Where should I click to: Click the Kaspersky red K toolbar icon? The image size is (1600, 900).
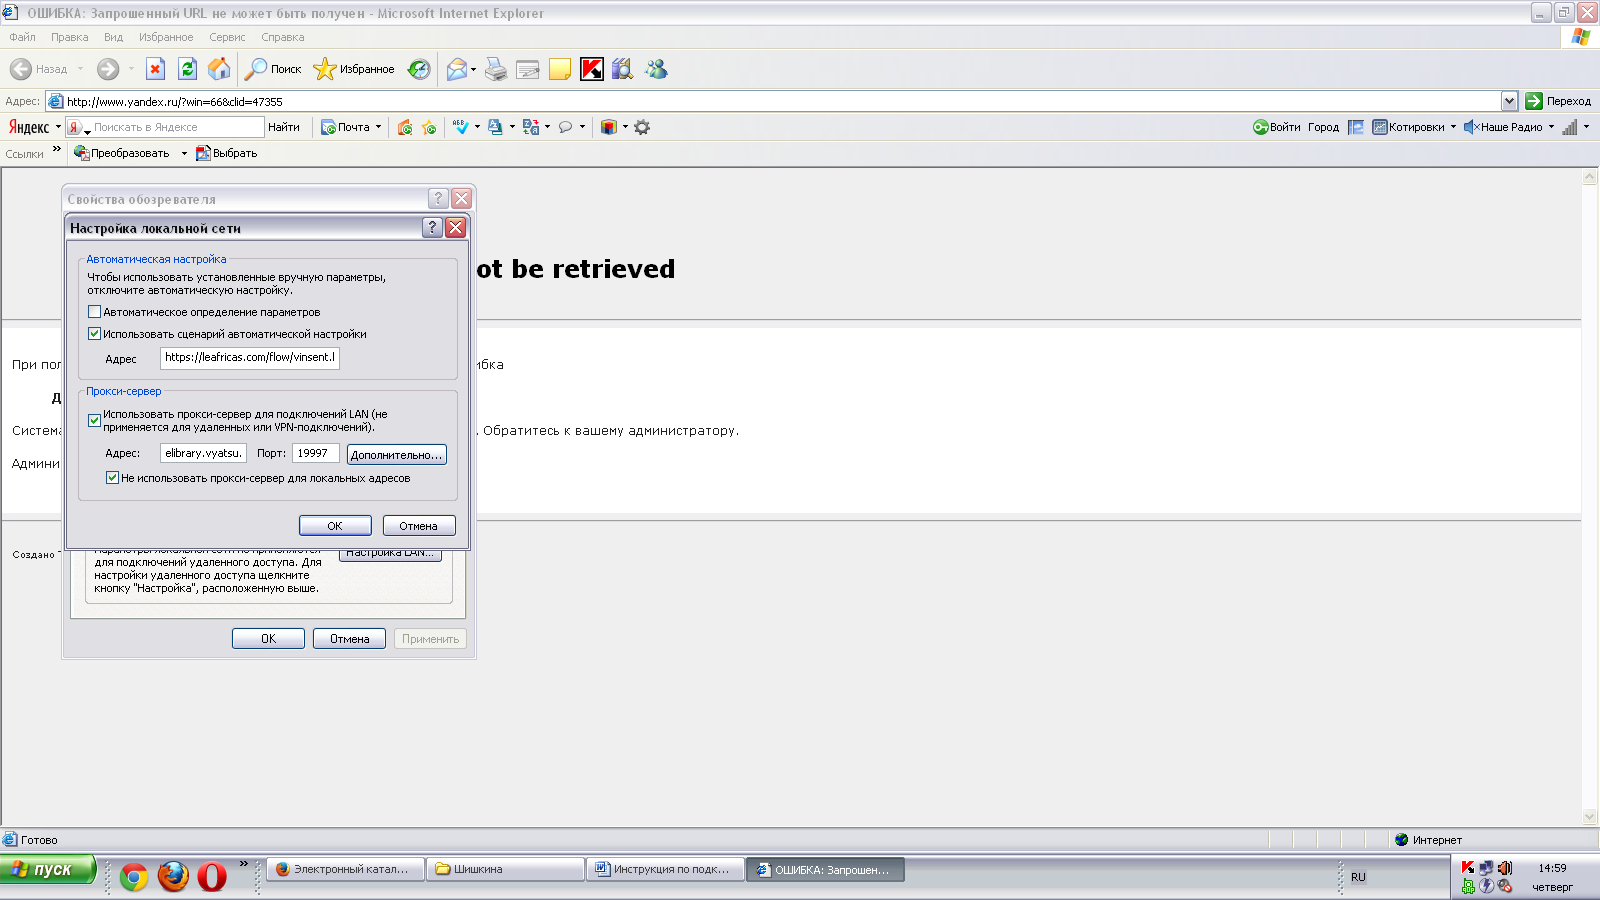point(592,69)
